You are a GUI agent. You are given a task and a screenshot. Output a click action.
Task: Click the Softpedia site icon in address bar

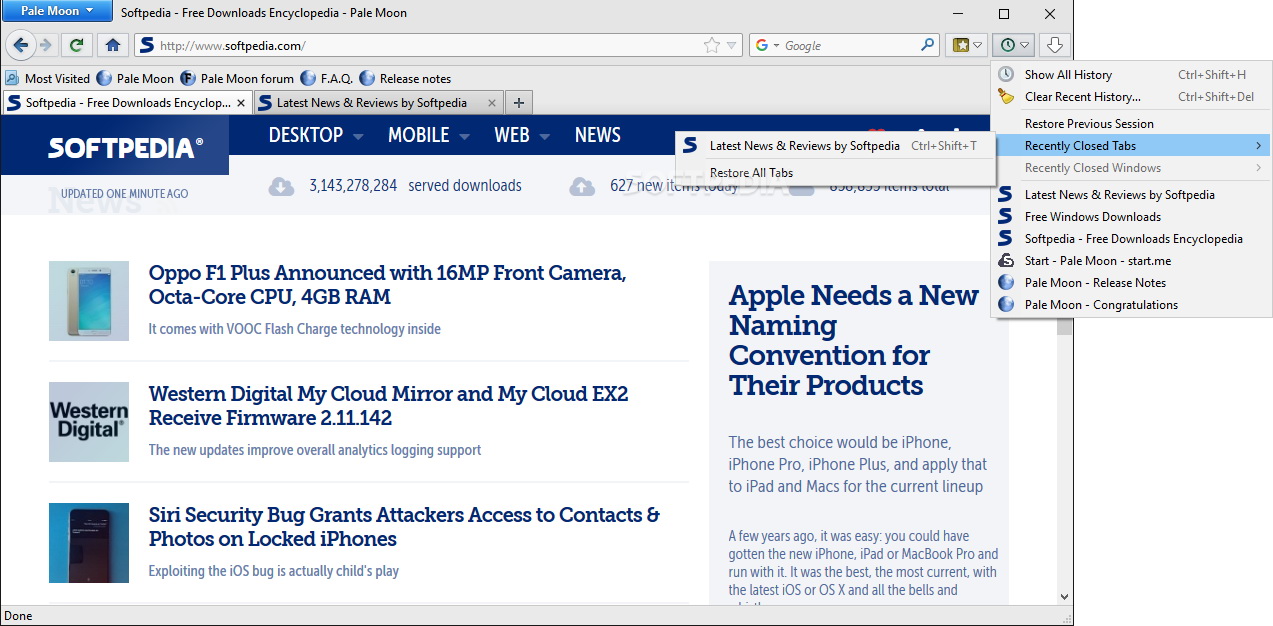147,45
